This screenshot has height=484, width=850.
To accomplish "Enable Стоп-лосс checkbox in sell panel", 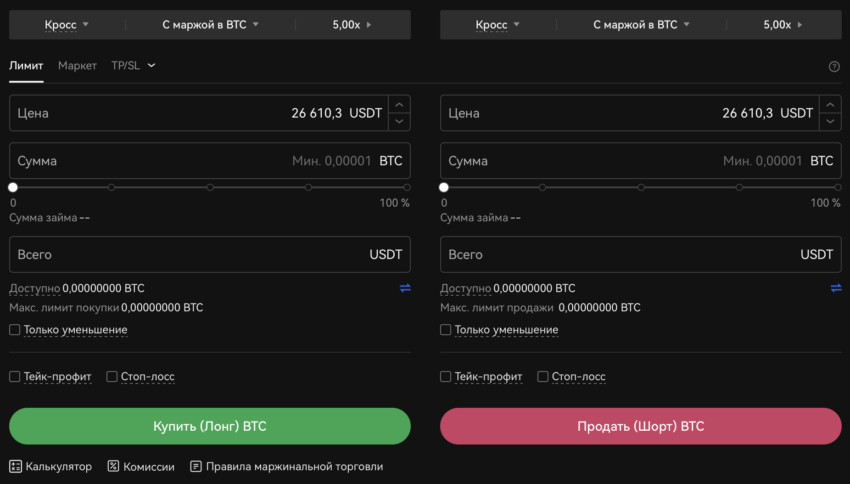I will (543, 376).
